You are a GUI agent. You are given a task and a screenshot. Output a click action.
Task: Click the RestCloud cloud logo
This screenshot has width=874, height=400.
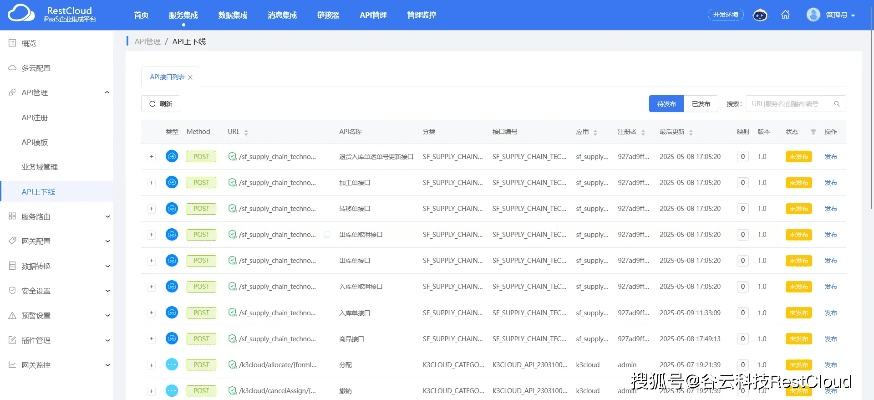(x=22, y=14)
